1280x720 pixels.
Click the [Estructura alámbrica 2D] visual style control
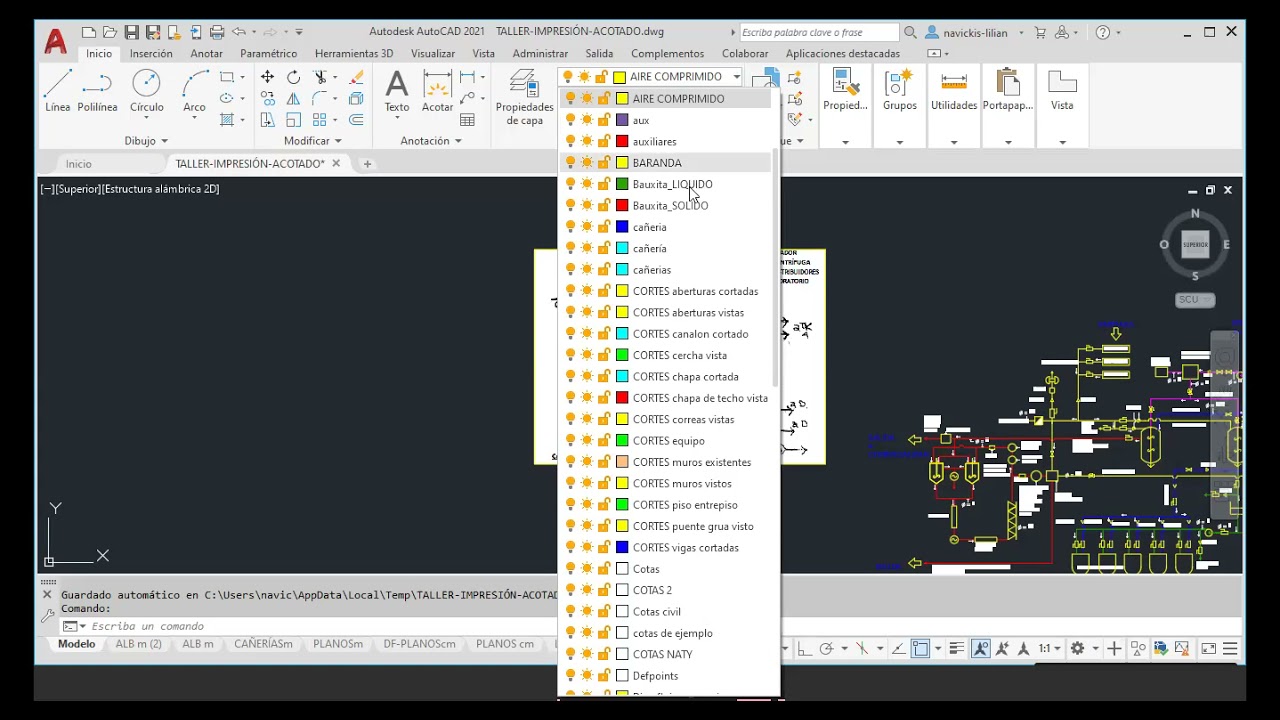[161, 189]
